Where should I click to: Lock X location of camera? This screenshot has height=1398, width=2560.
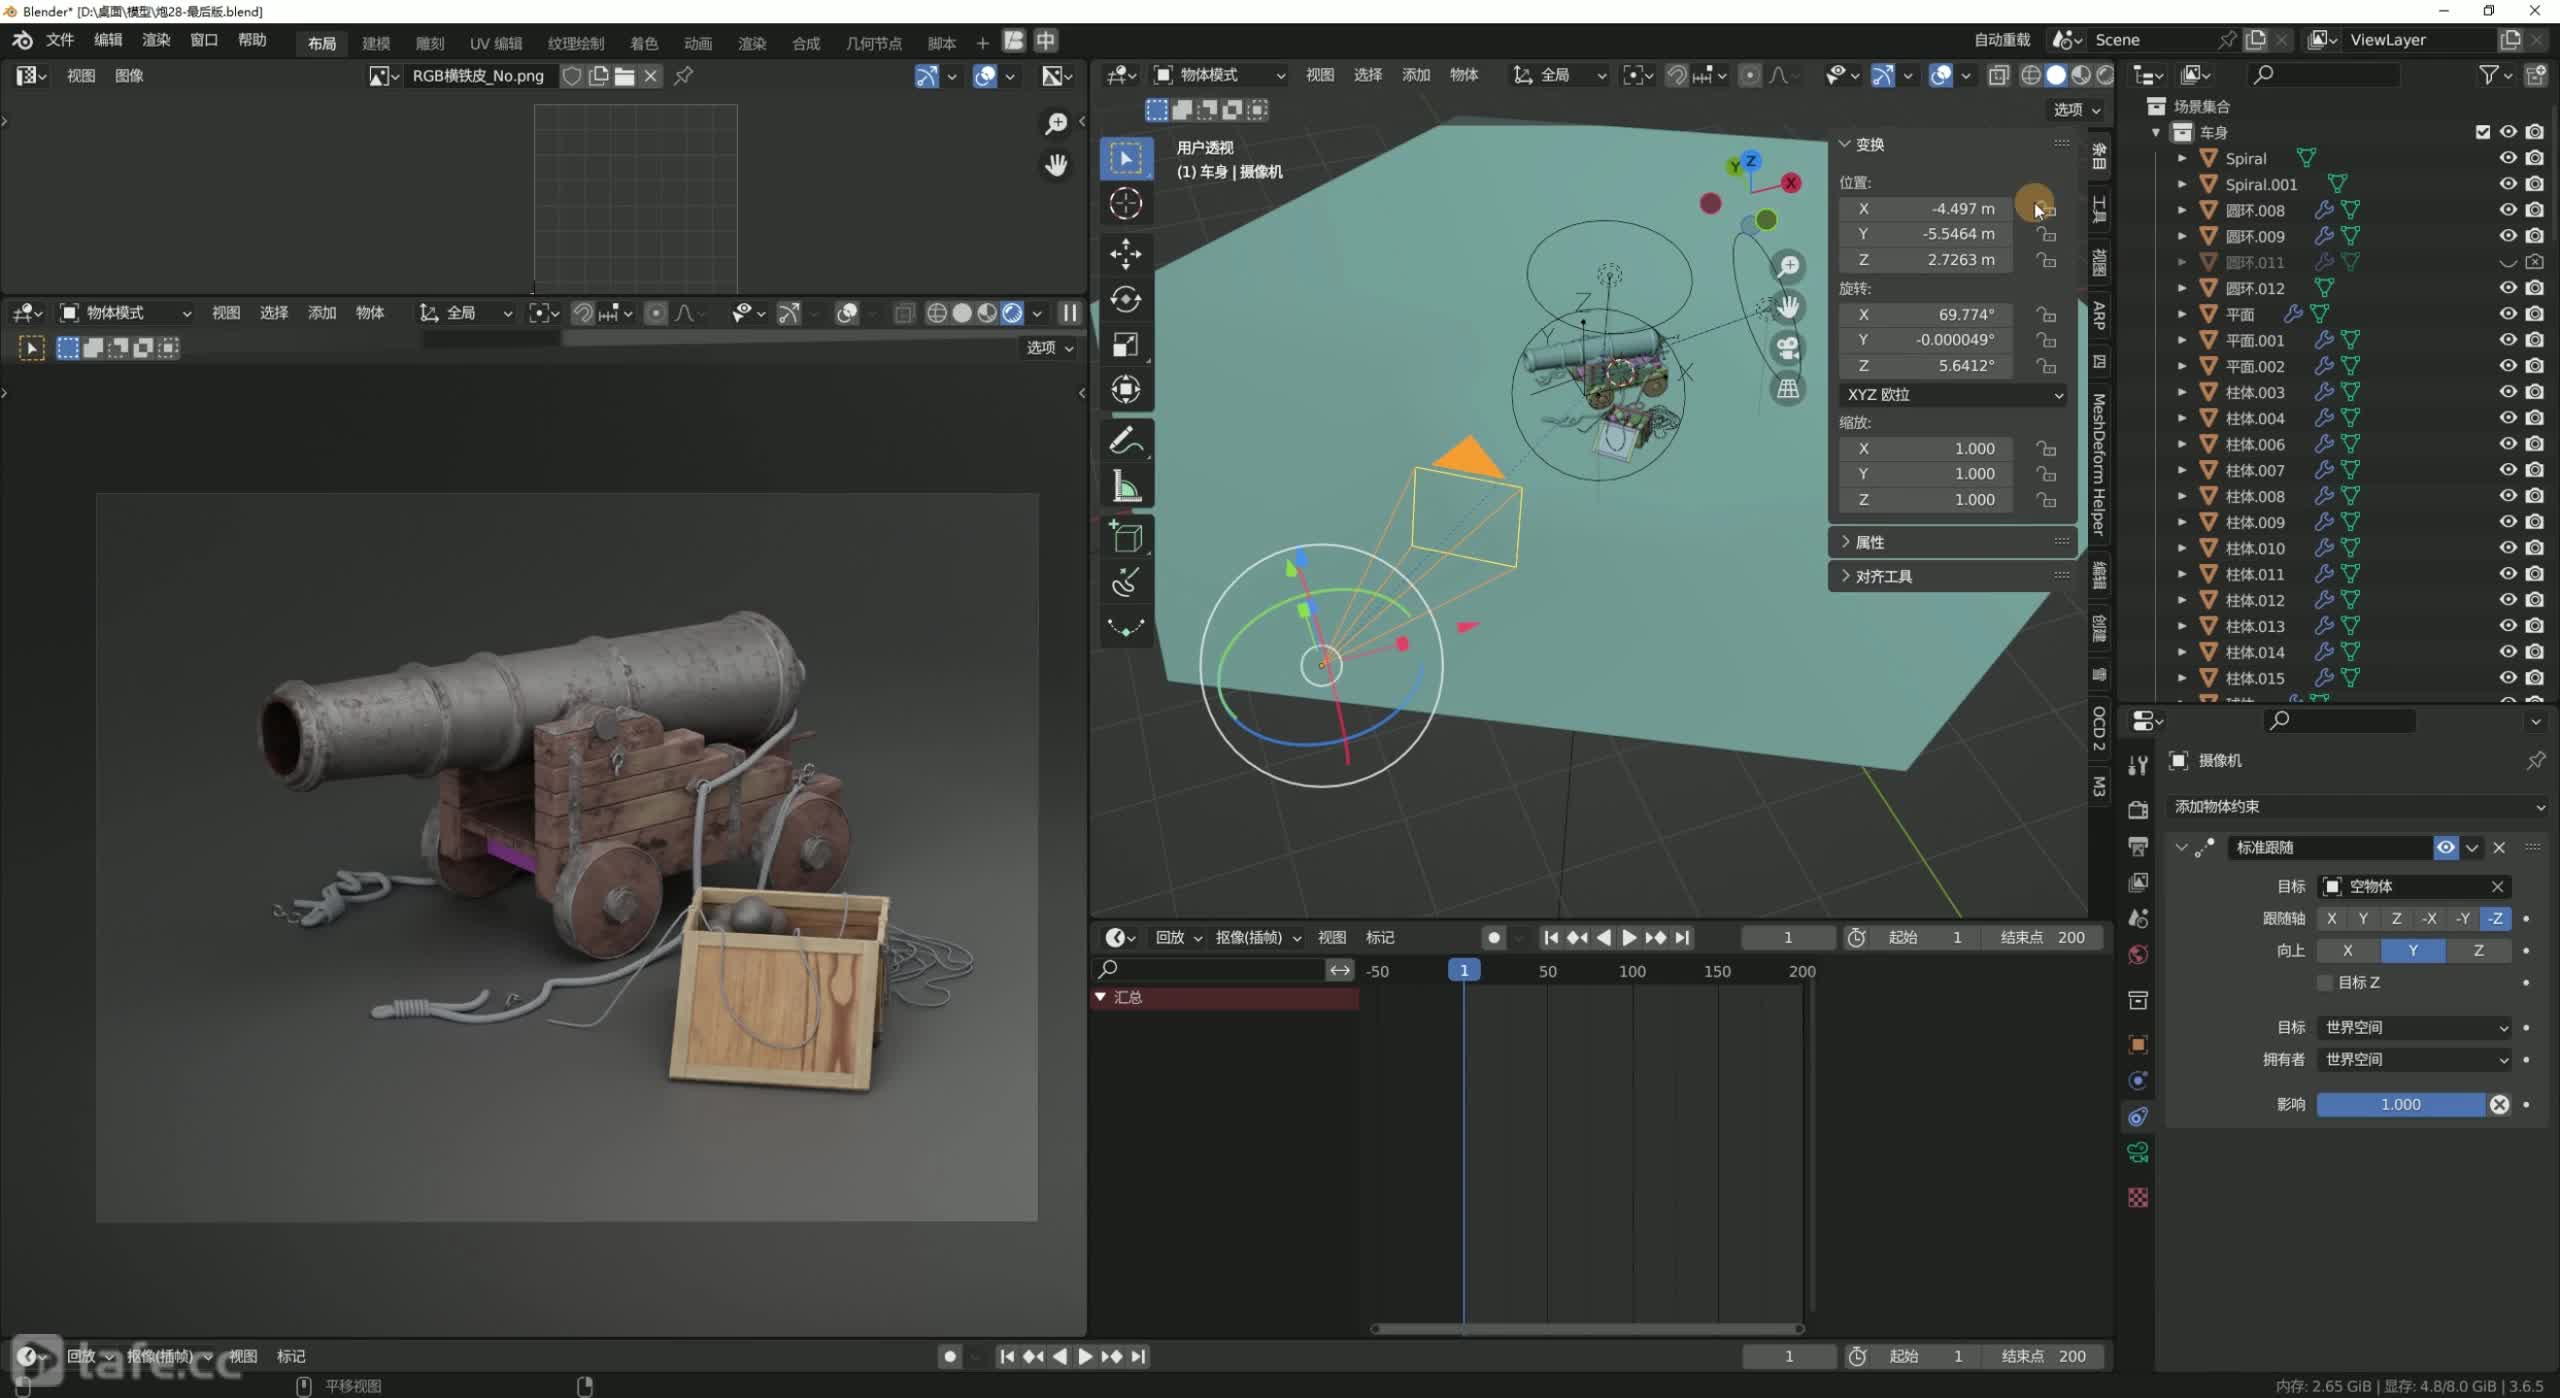[2046, 209]
